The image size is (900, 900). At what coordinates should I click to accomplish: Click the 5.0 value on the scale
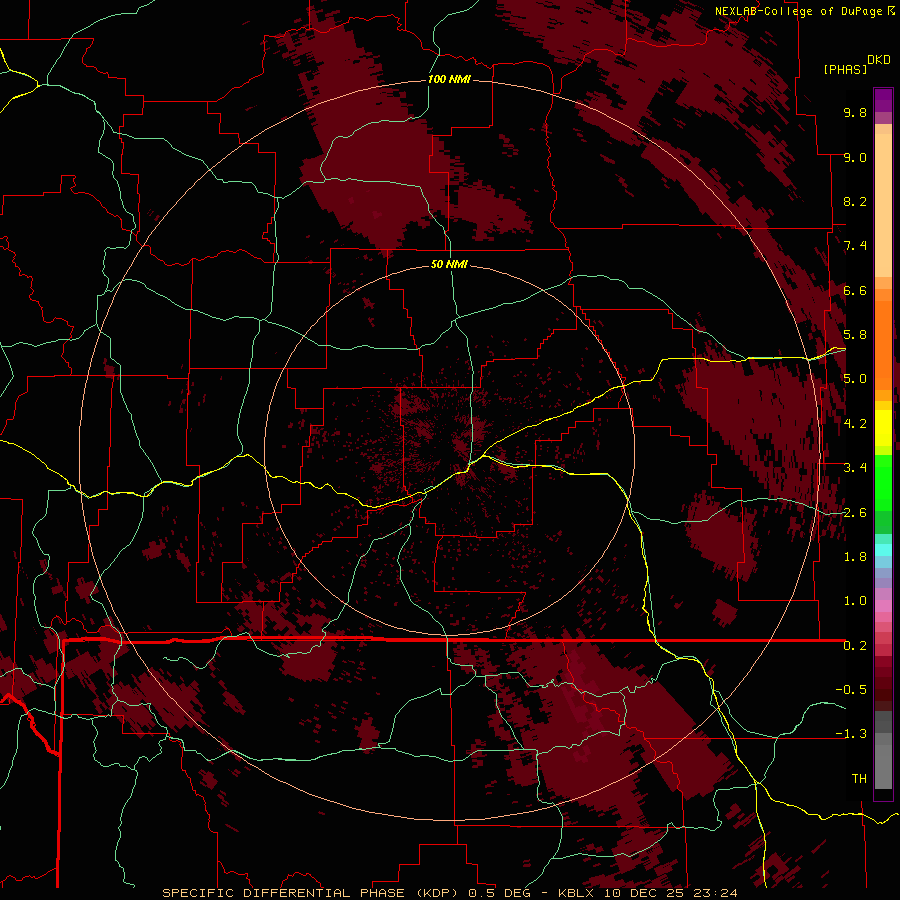tap(855, 379)
